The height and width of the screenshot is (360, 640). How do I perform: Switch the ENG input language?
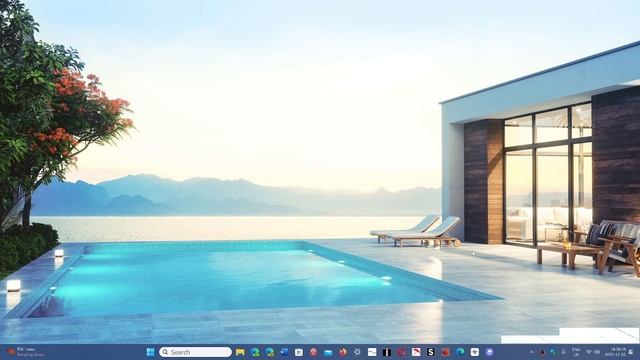pos(576,352)
